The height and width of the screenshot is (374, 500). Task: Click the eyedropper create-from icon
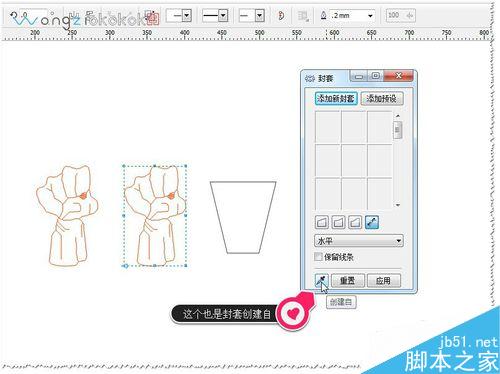point(322,280)
